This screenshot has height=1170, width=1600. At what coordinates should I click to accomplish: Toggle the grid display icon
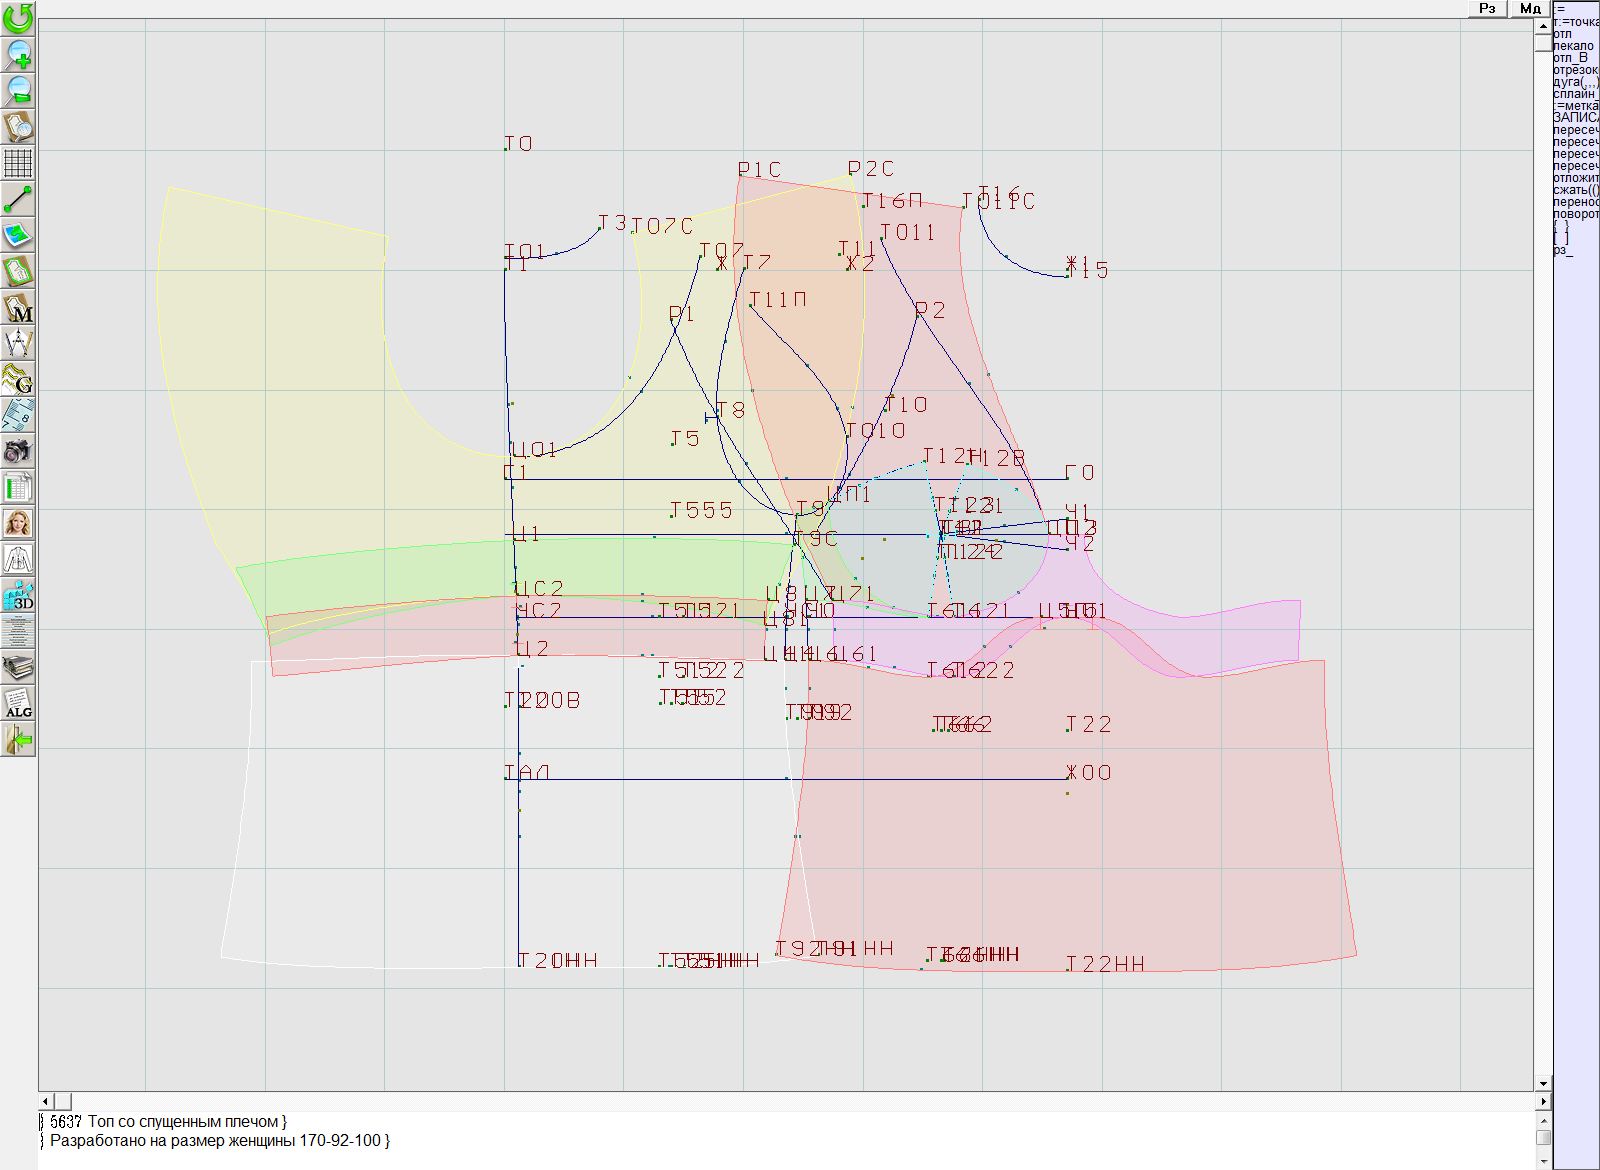18,162
